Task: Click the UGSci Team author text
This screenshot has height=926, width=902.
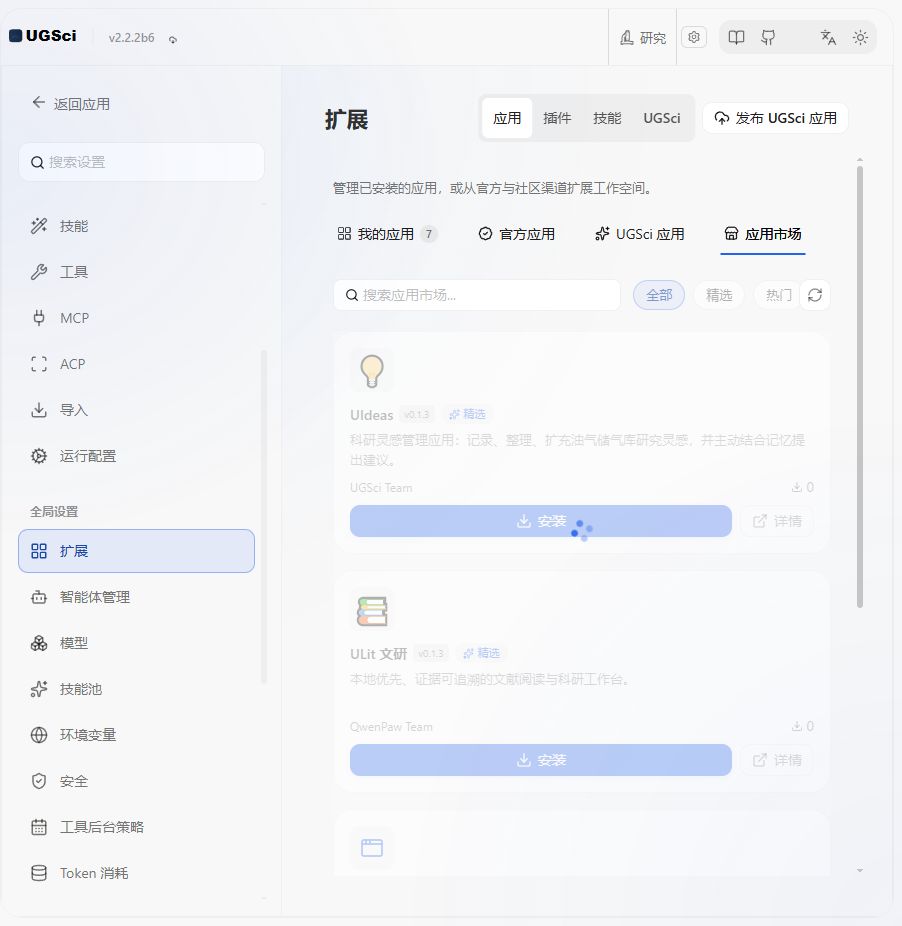Action: (x=381, y=488)
